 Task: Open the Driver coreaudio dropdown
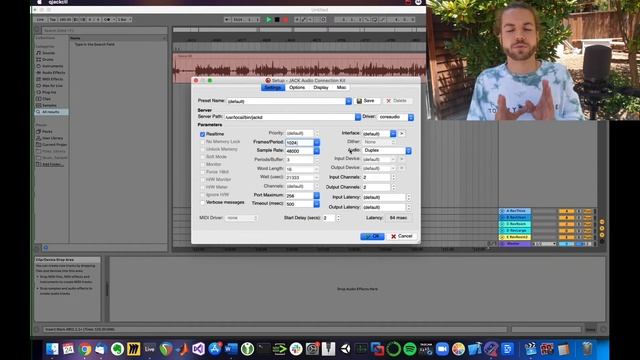click(x=396, y=117)
